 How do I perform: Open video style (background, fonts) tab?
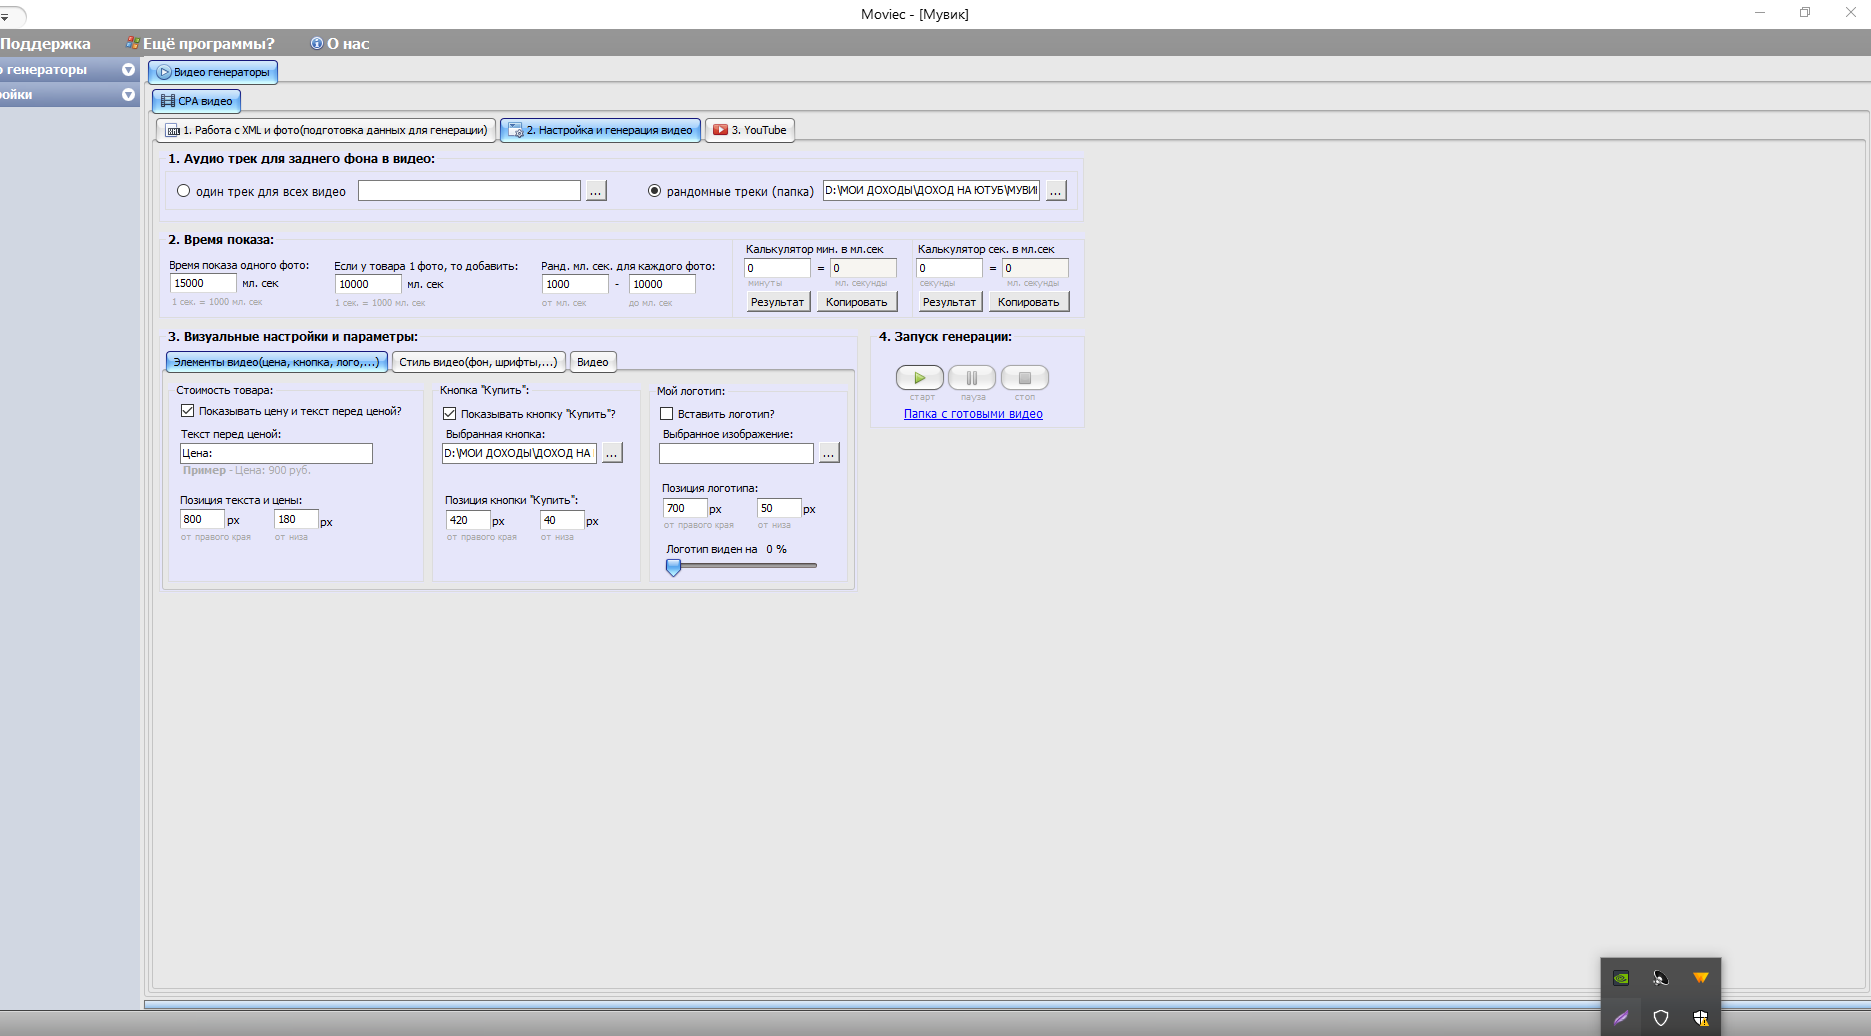pos(478,362)
